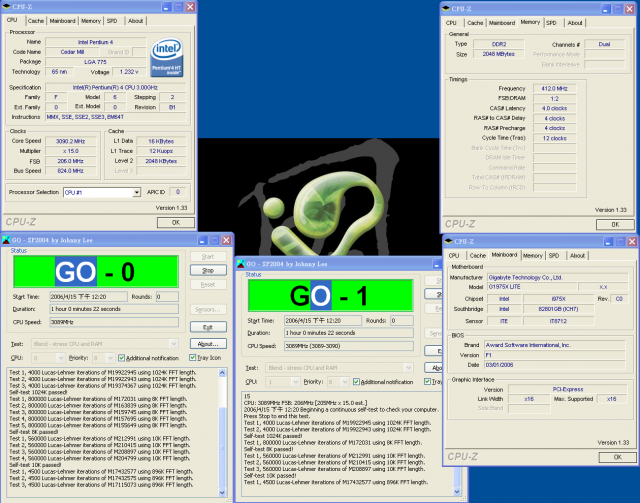Open SPD tab in CPU window
Screen dimensions: 640x503
[112, 21]
